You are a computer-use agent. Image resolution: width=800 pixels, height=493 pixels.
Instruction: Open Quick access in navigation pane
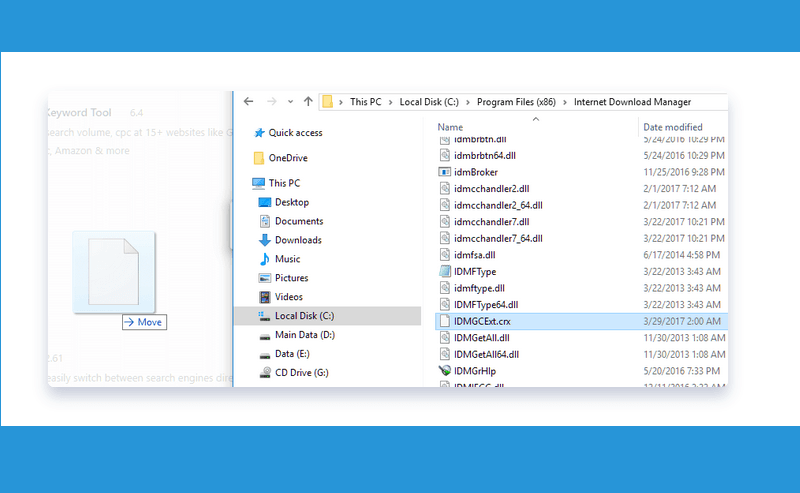(295, 133)
